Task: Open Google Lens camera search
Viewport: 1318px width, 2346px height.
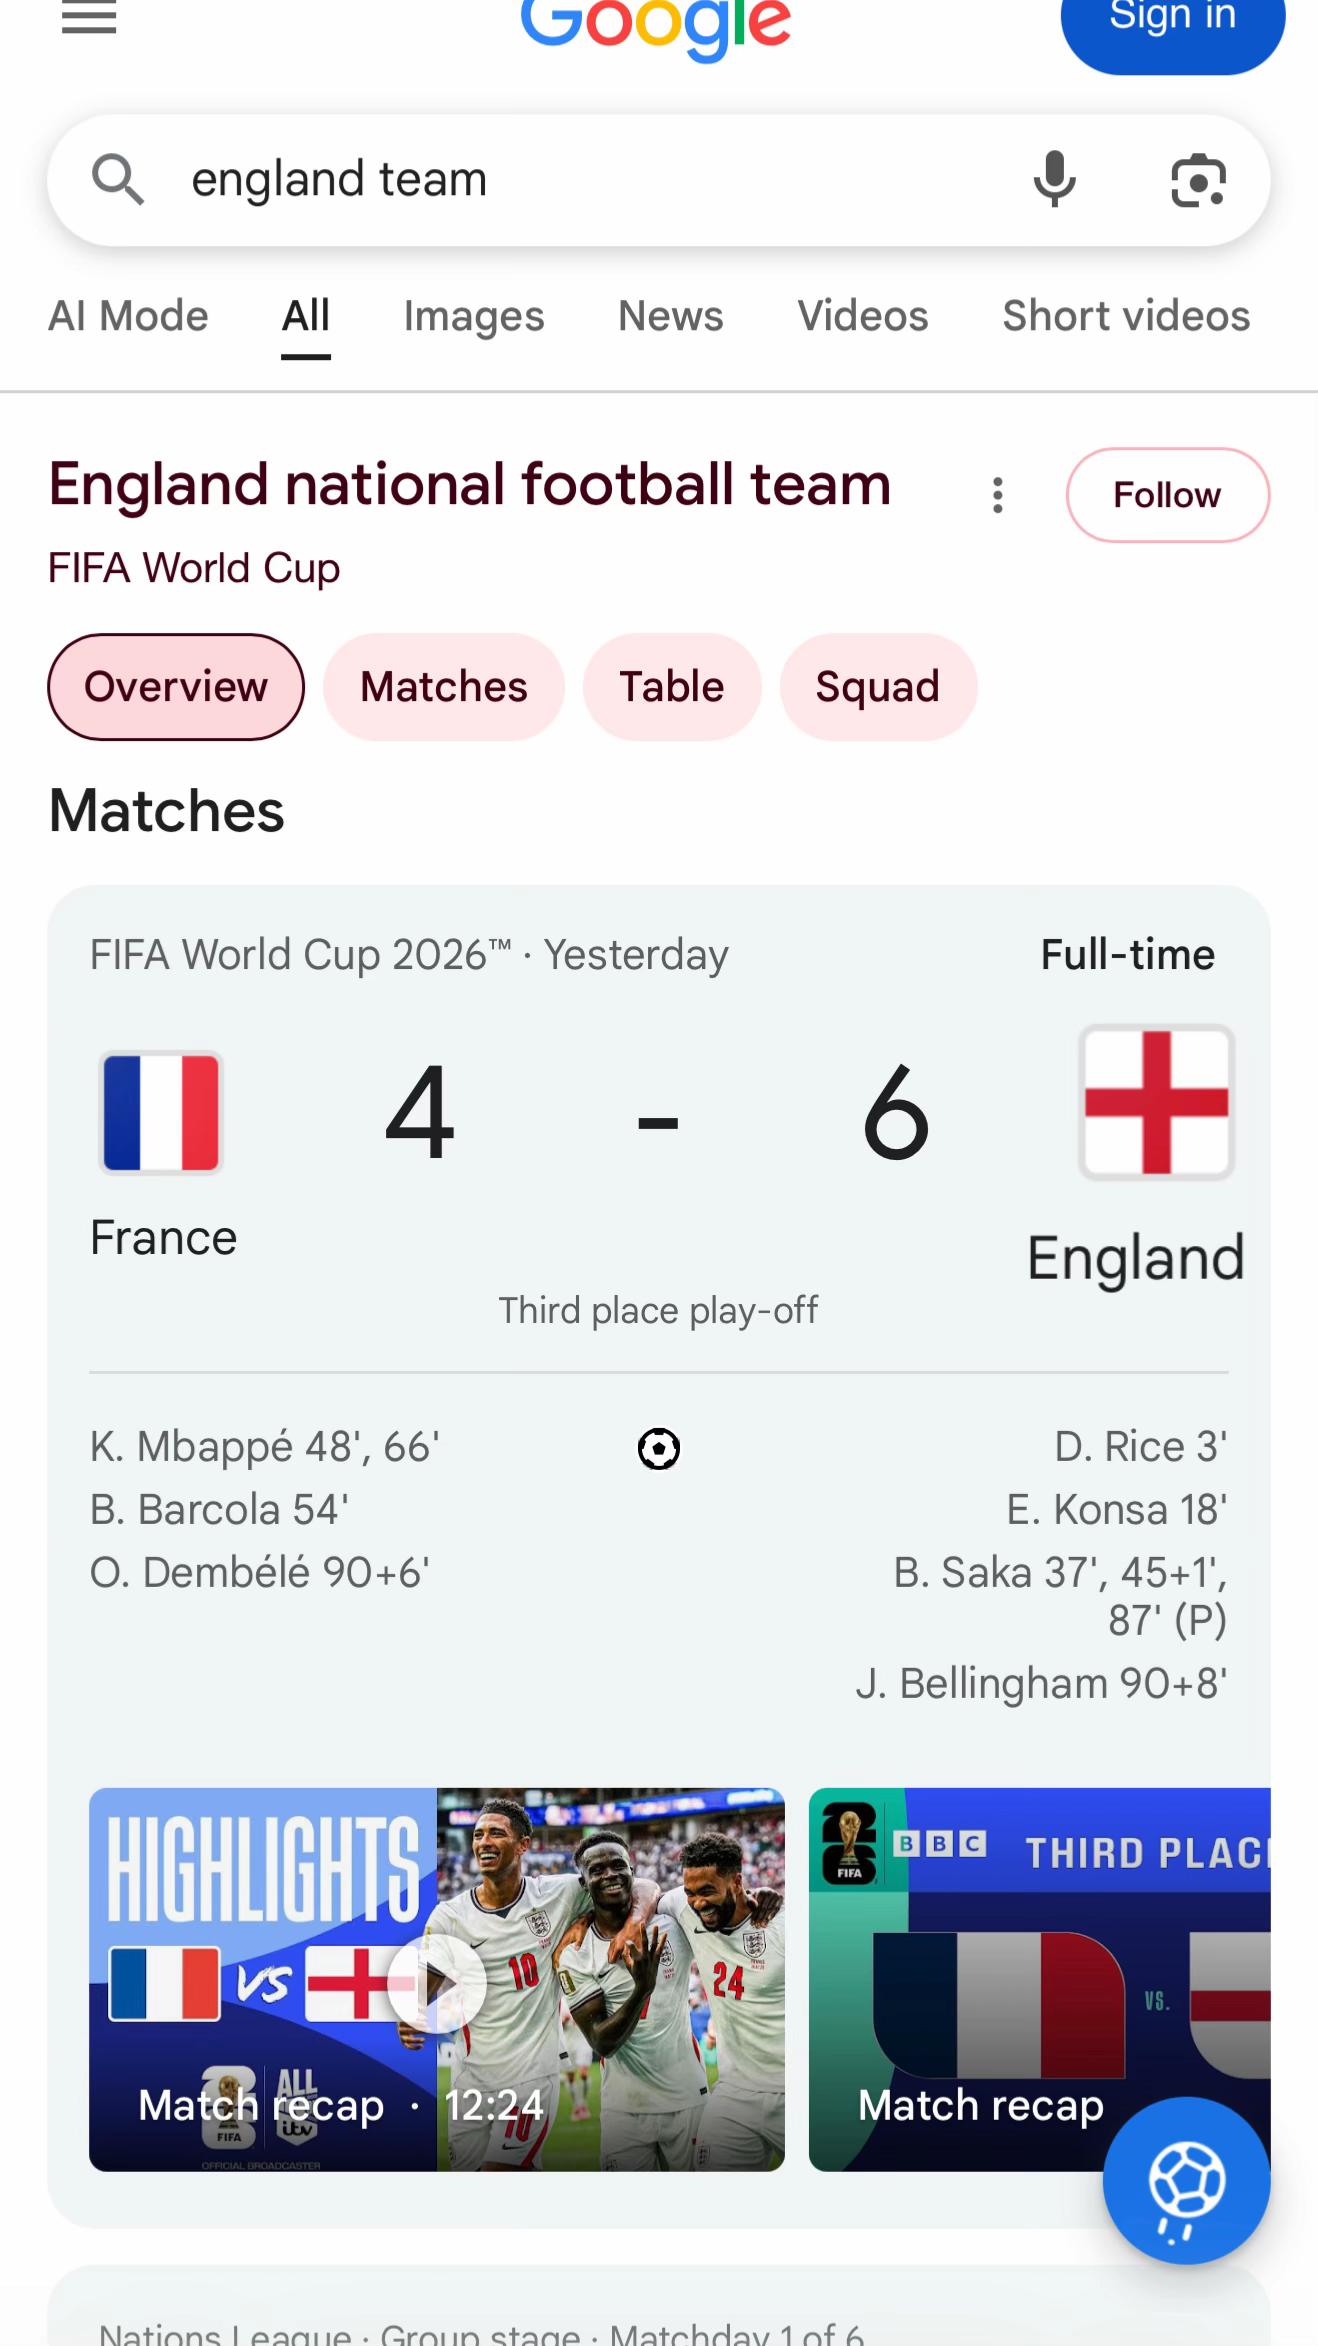Action: 1198,181
